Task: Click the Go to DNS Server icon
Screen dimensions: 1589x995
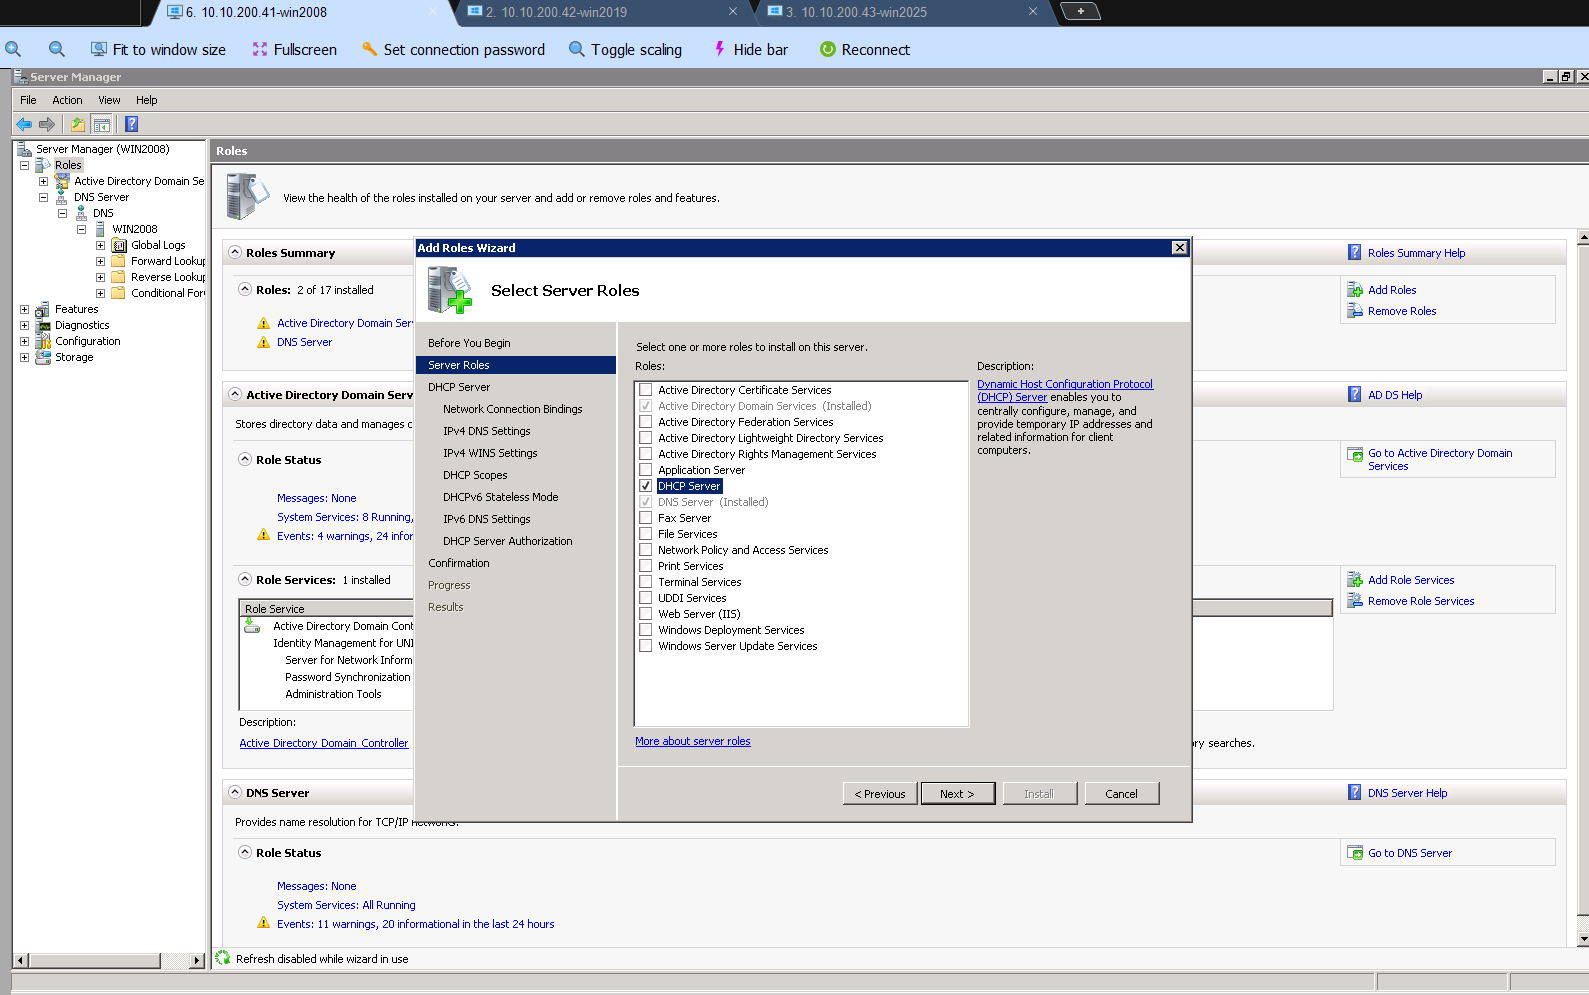Action: [x=1355, y=853]
